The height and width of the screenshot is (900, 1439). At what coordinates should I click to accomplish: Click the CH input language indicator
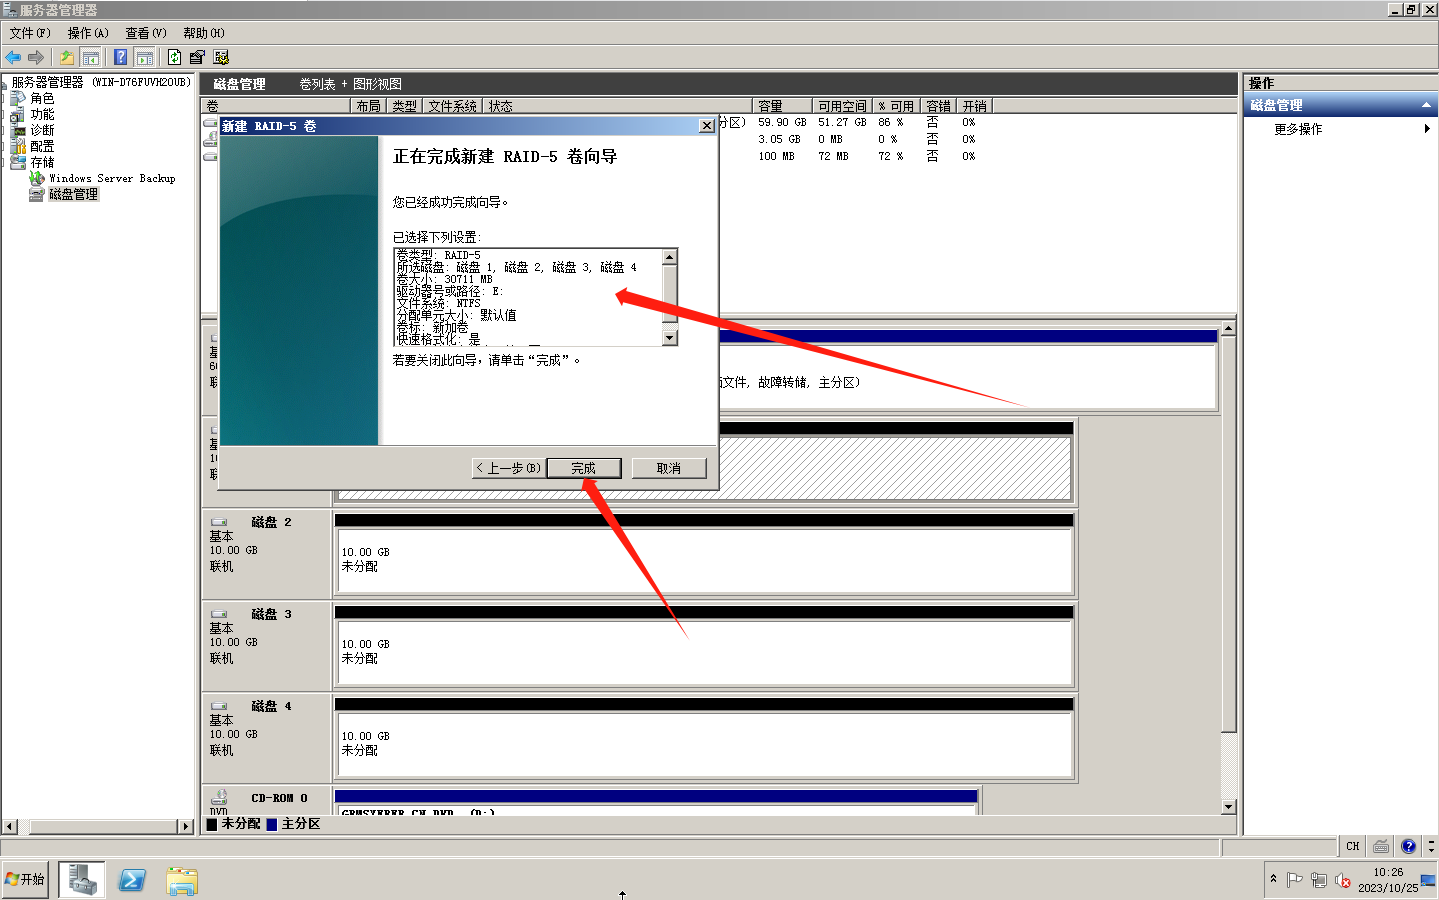click(1353, 846)
